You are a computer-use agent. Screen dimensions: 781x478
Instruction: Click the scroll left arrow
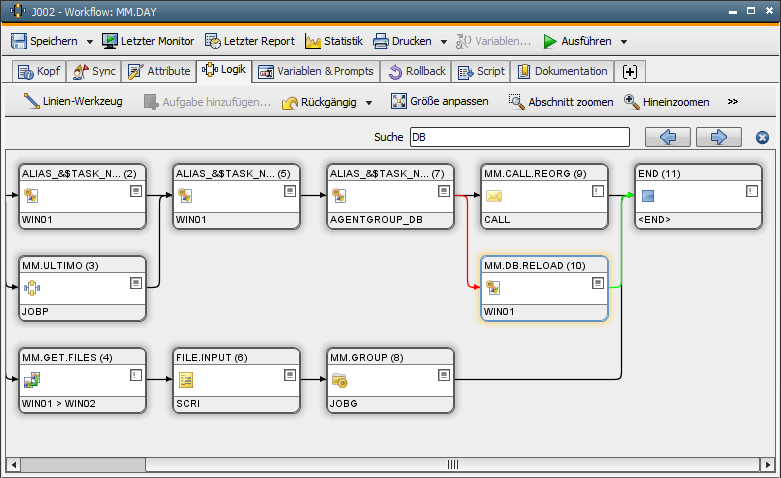pyautogui.click(x=14, y=465)
